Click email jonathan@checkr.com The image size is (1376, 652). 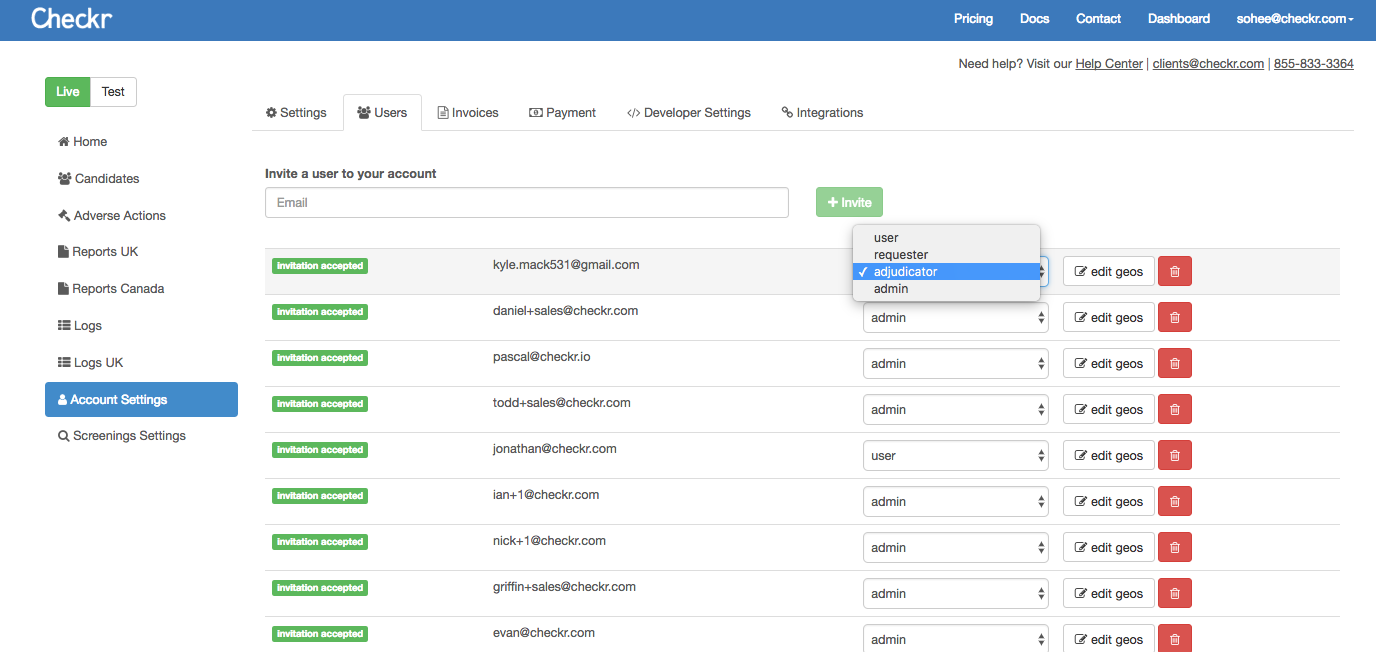554,449
